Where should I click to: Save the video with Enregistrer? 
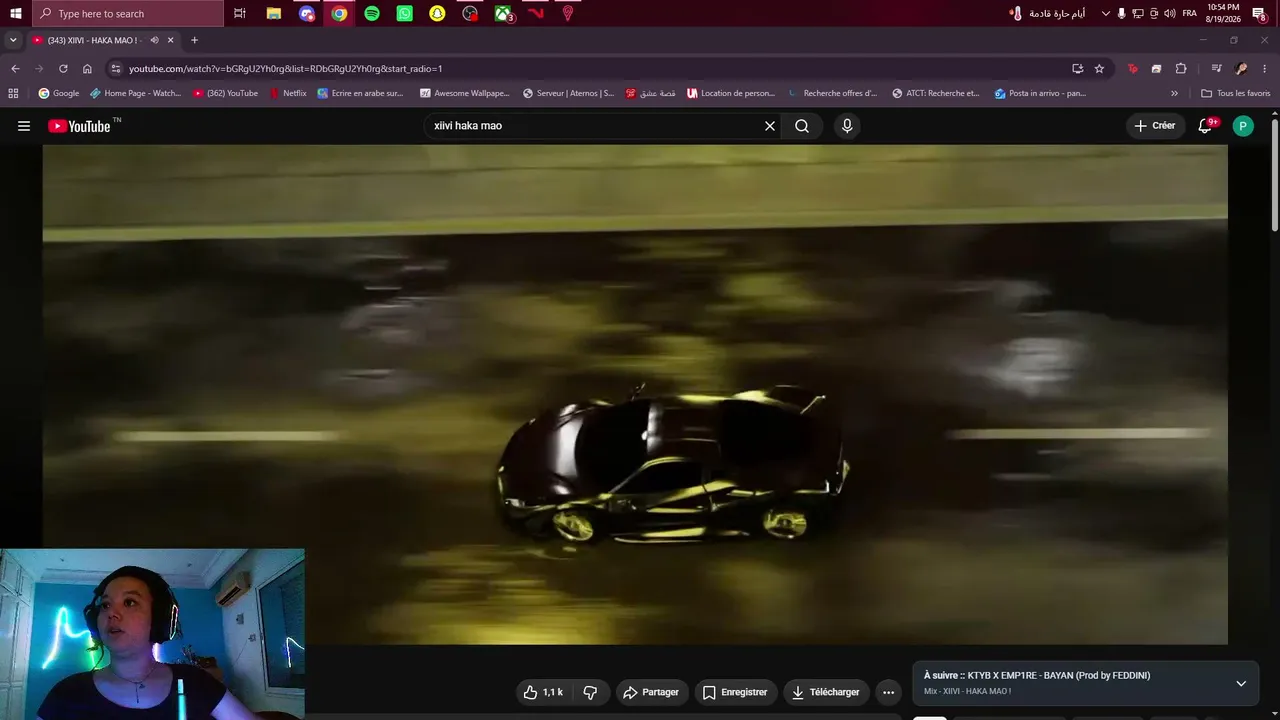point(735,692)
